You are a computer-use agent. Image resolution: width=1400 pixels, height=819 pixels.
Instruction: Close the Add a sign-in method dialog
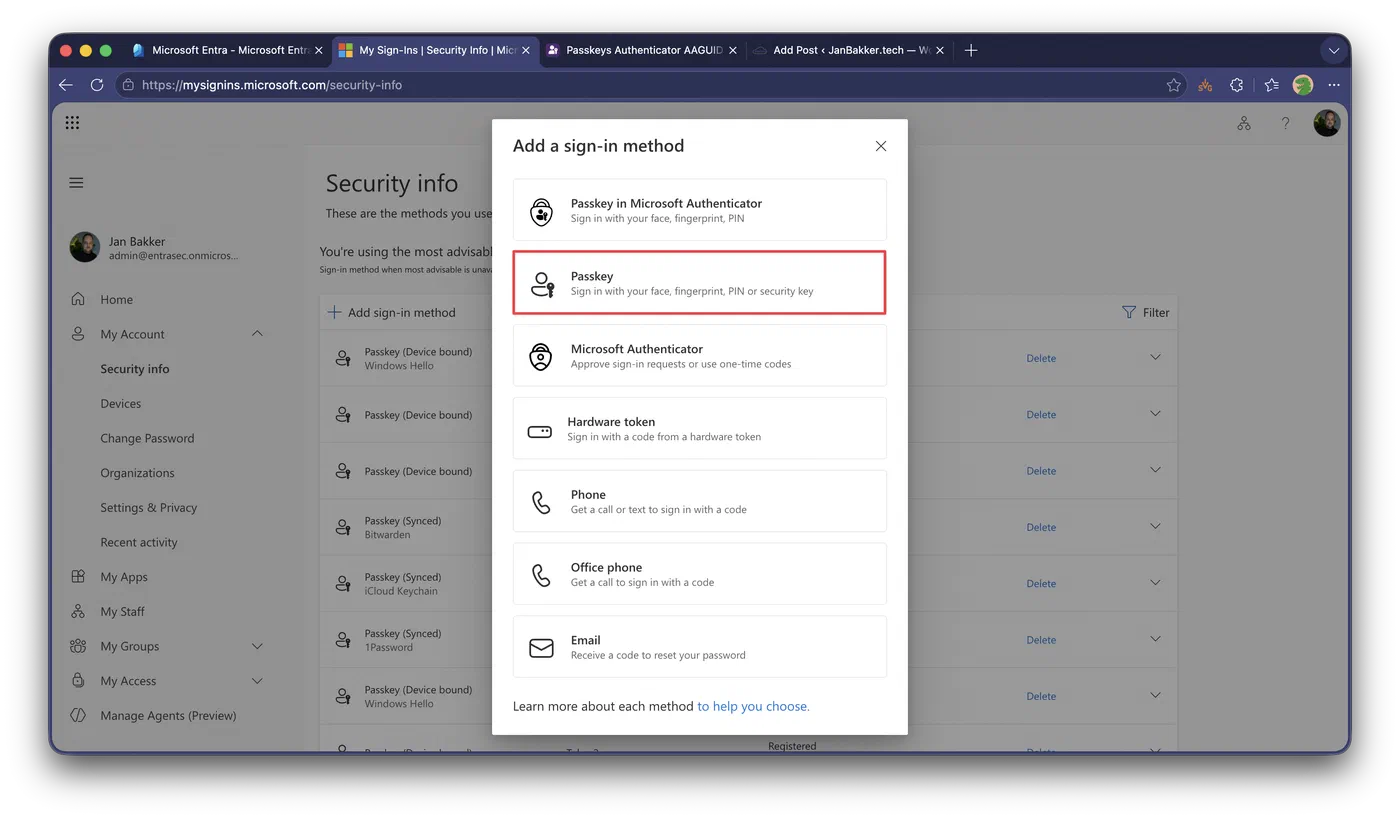point(881,146)
